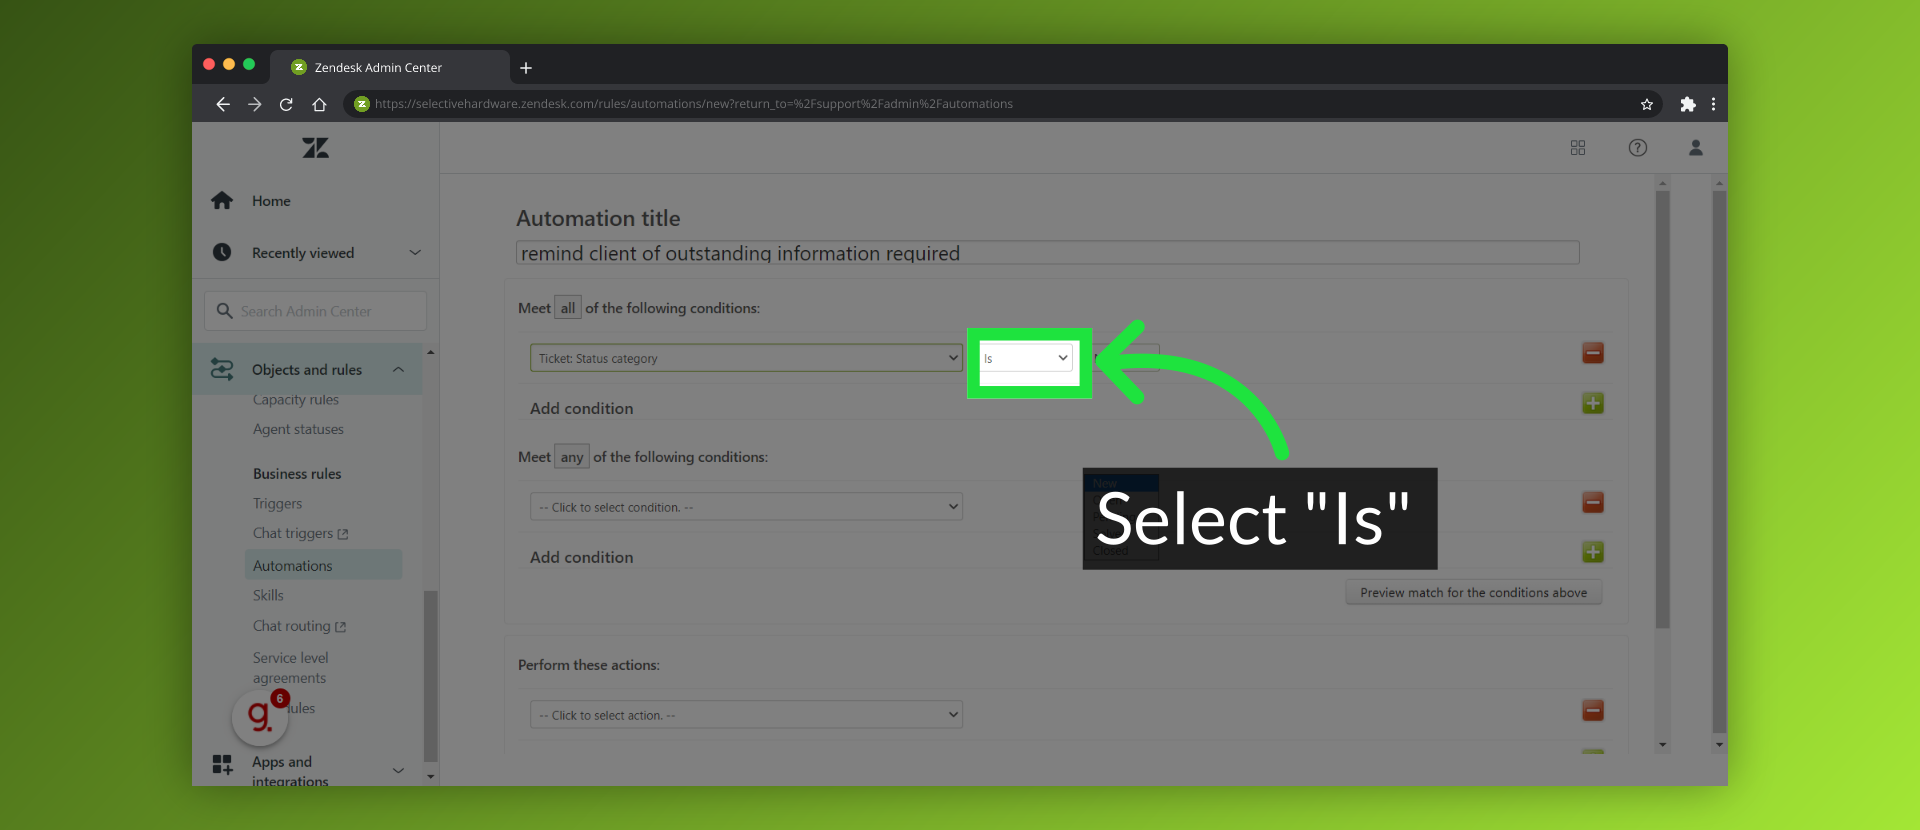The height and width of the screenshot is (830, 1920).
Task: Select the Zendesk Admin Center tab
Action: (390, 67)
